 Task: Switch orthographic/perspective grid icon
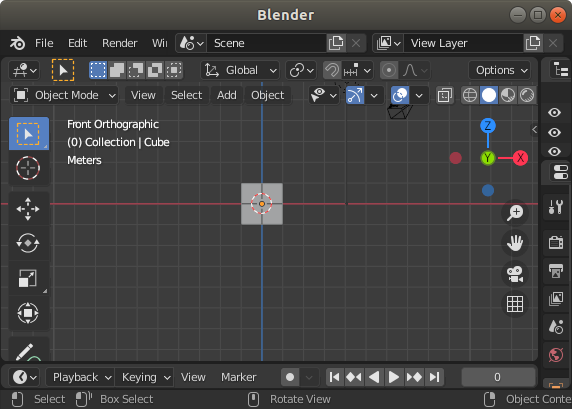click(x=515, y=304)
